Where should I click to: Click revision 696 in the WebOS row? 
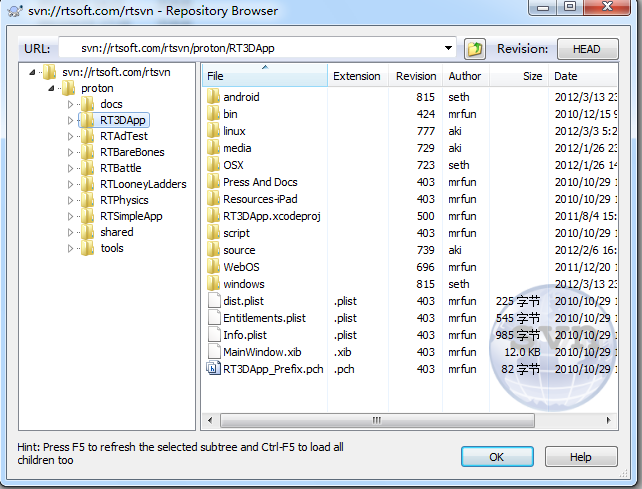425,267
